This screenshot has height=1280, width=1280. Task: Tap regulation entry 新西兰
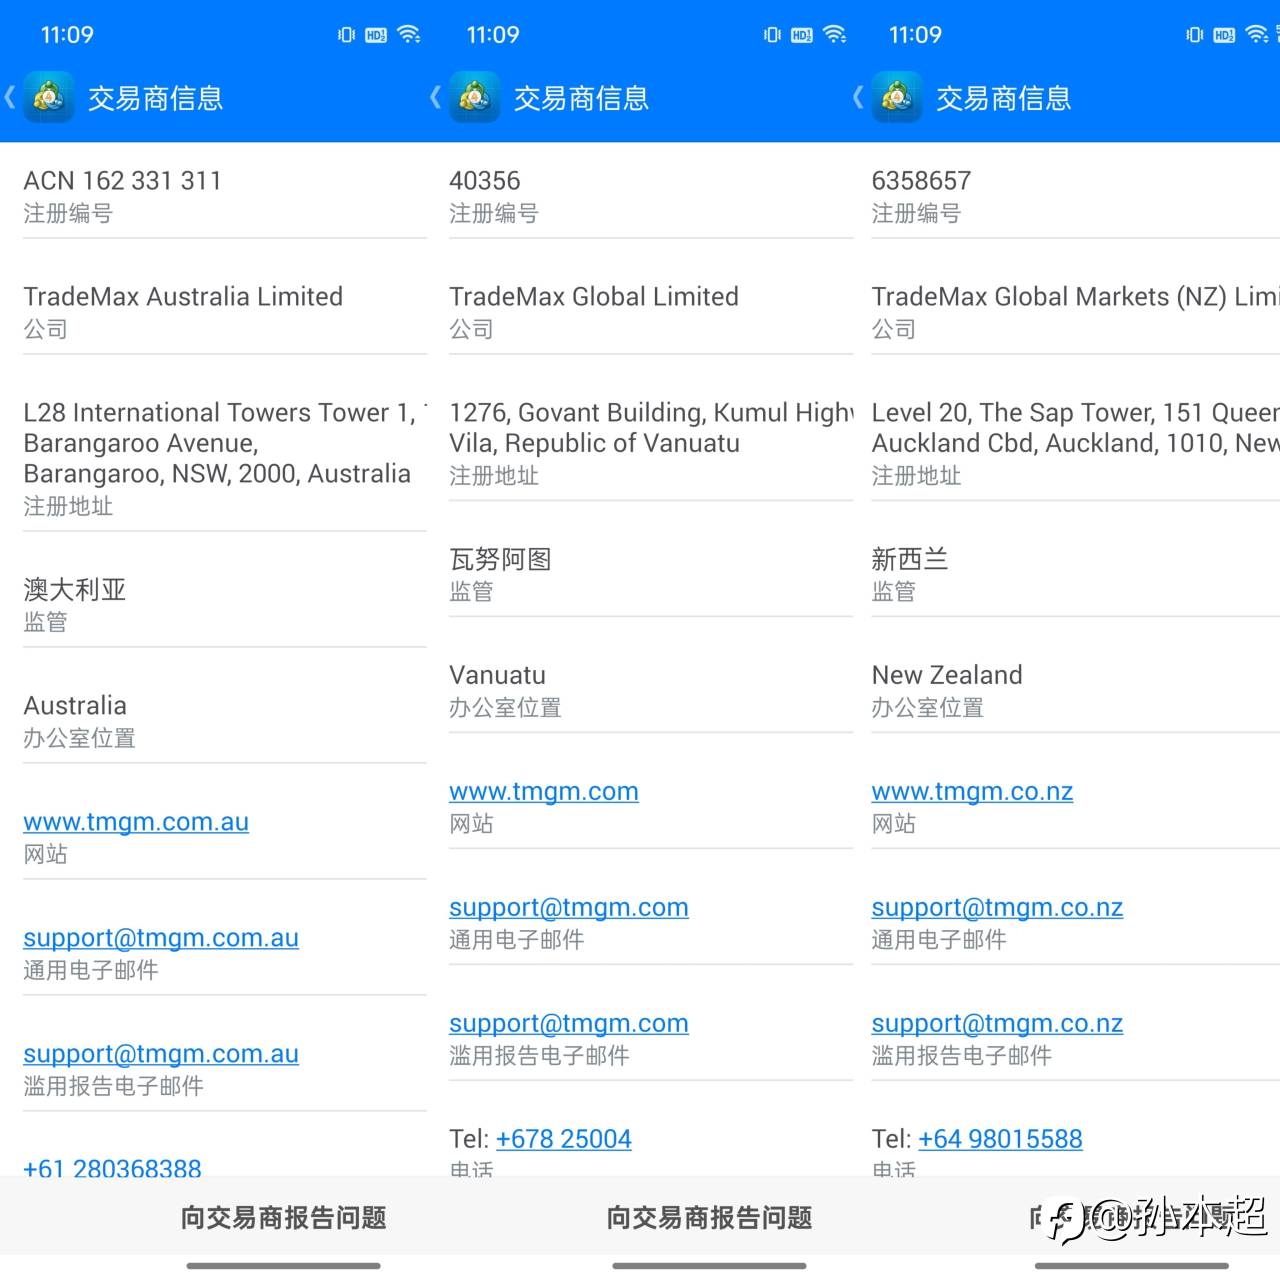pyautogui.click(x=910, y=560)
